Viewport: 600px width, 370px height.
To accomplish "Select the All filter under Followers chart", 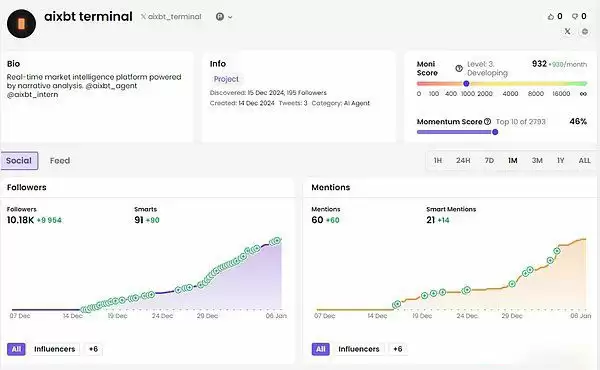I will pos(16,349).
